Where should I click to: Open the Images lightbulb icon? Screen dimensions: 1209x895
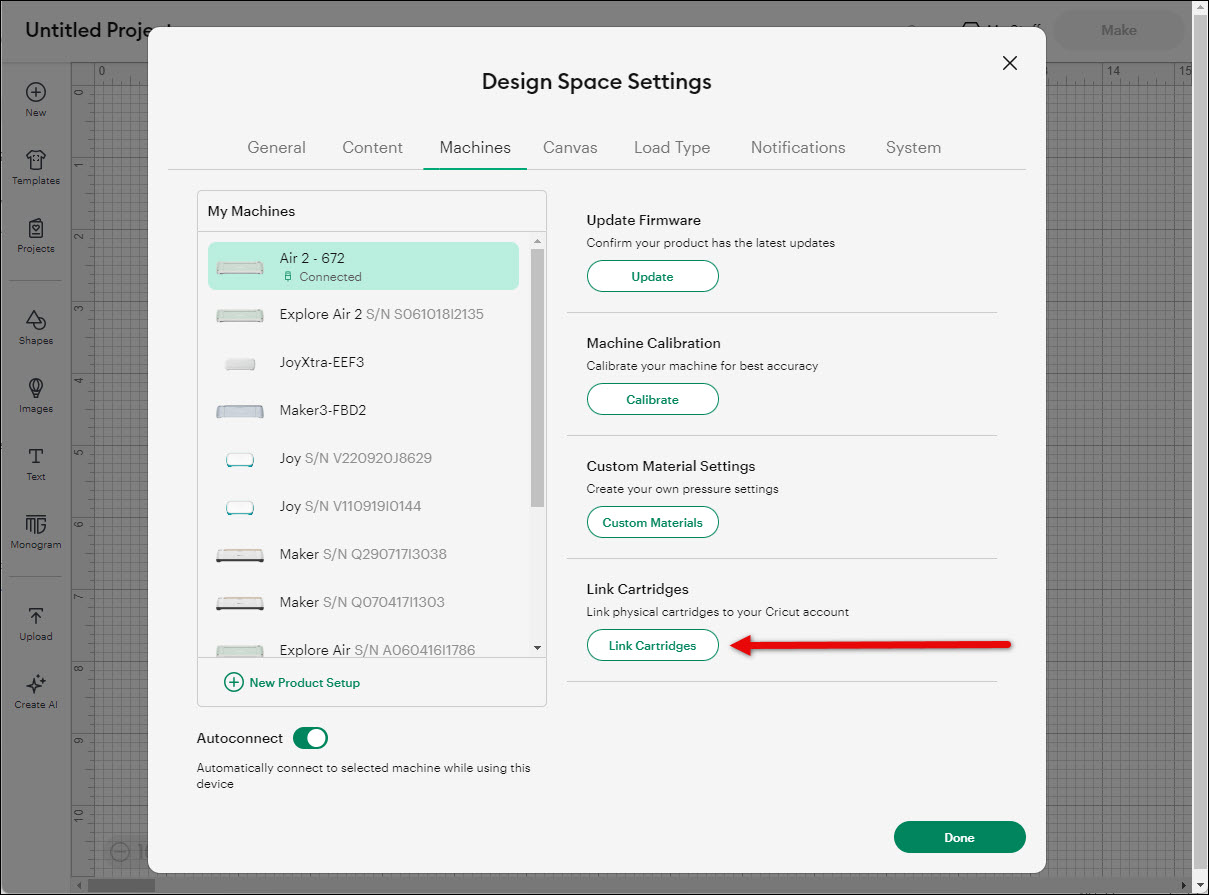click(x=36, y=389)
